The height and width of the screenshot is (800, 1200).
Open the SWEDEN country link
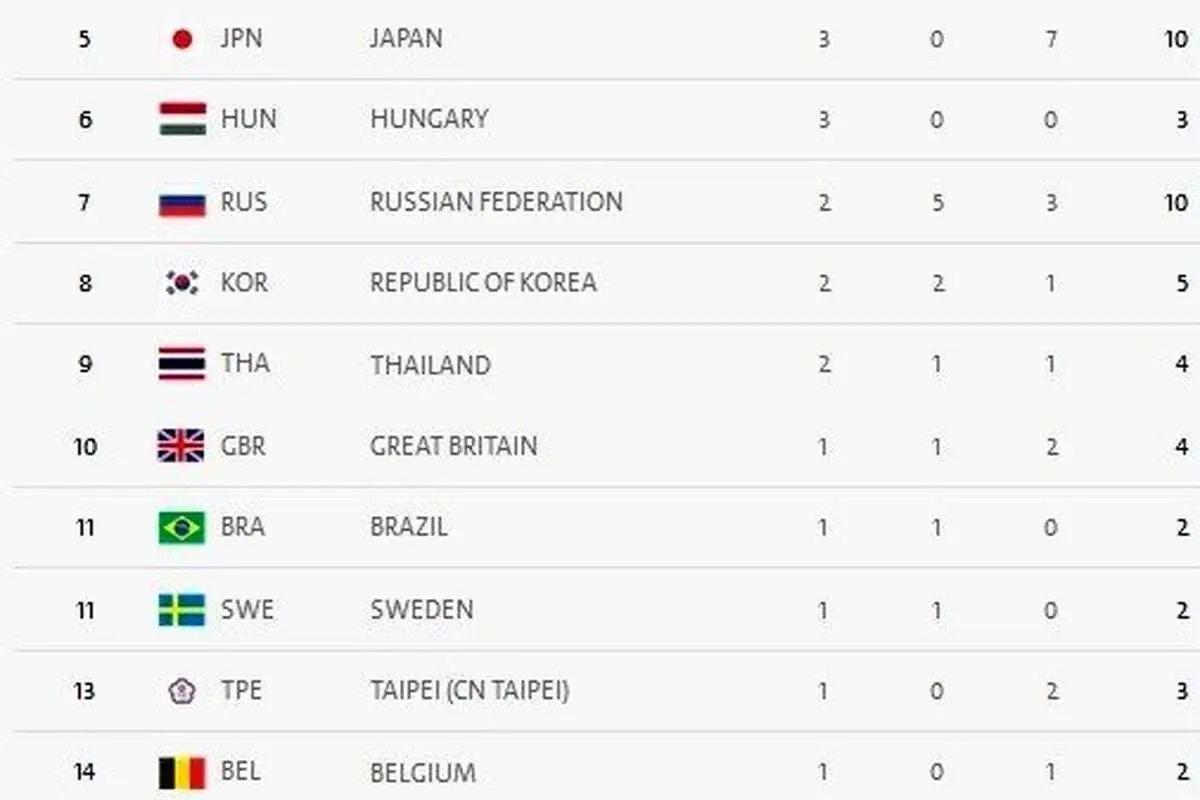coord(422,609)
